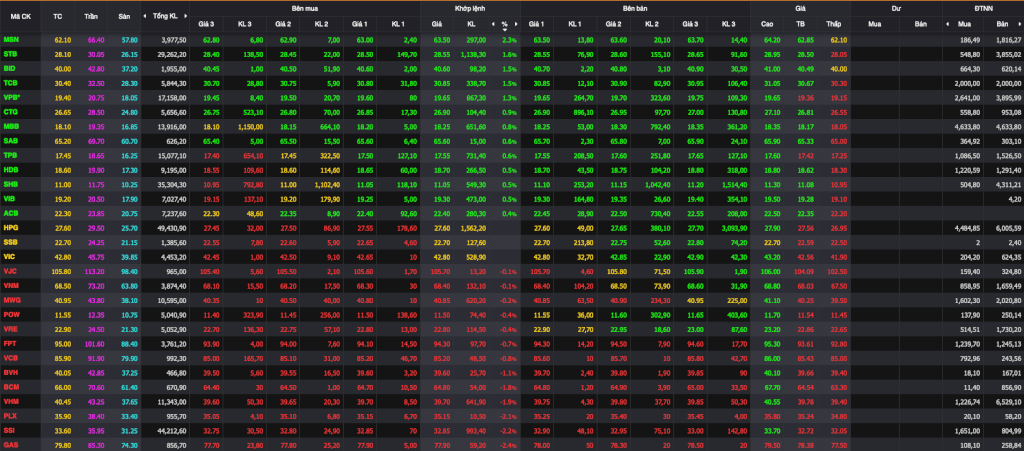Click right arrow beside Tổng KL header
Screen dimensions: 1024x451
[185, 16]
